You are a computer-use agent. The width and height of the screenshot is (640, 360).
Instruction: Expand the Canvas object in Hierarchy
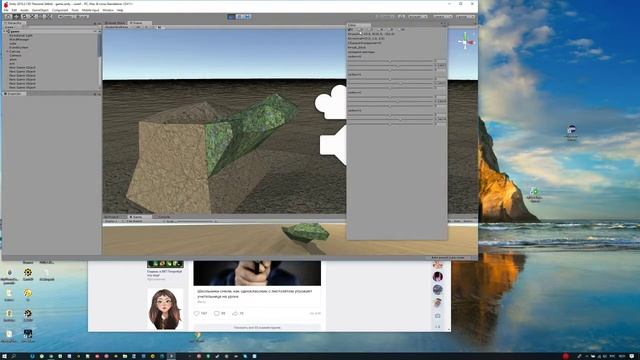tap(8, 51)
